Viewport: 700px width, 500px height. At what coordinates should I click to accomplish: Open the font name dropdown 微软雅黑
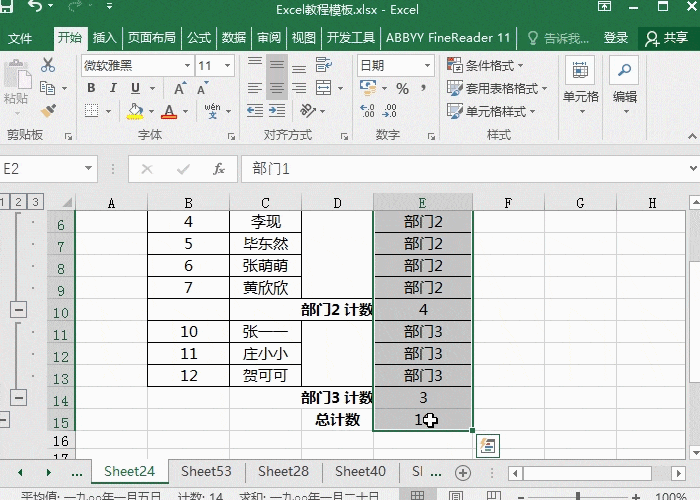pyautogui.click(x=188, y=66)
